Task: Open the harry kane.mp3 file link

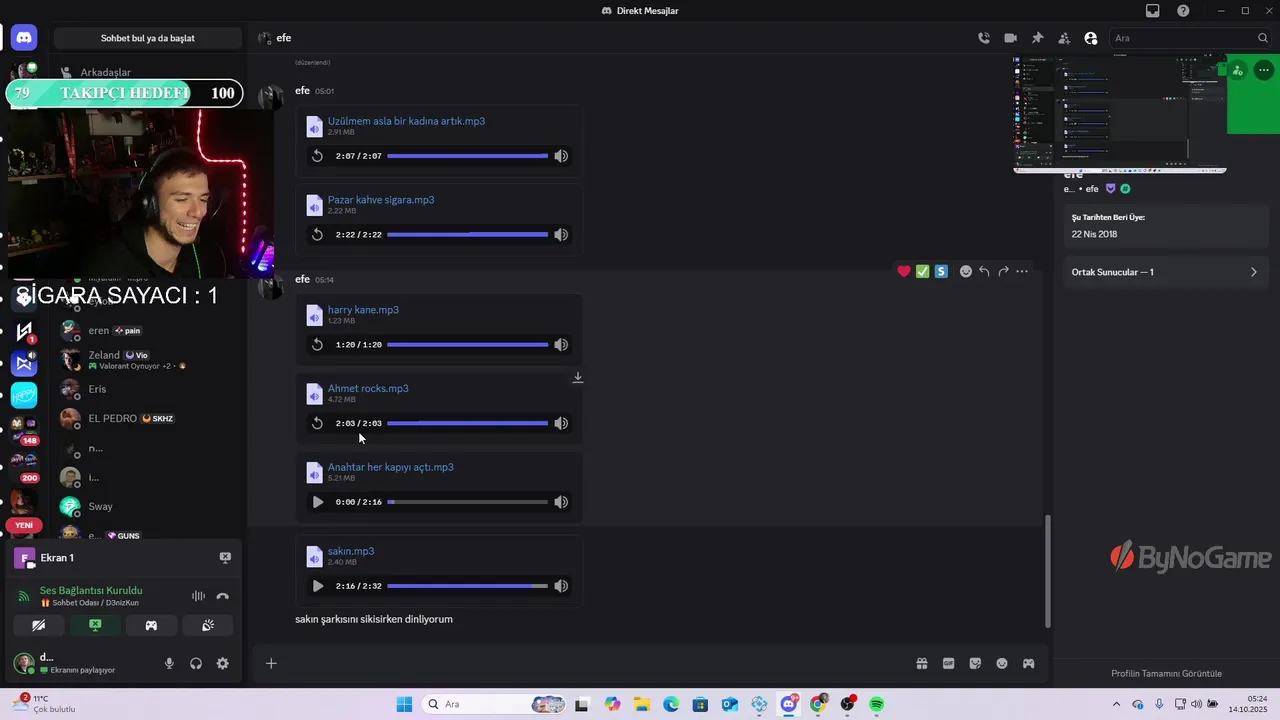Action: [x=363, y=310]
